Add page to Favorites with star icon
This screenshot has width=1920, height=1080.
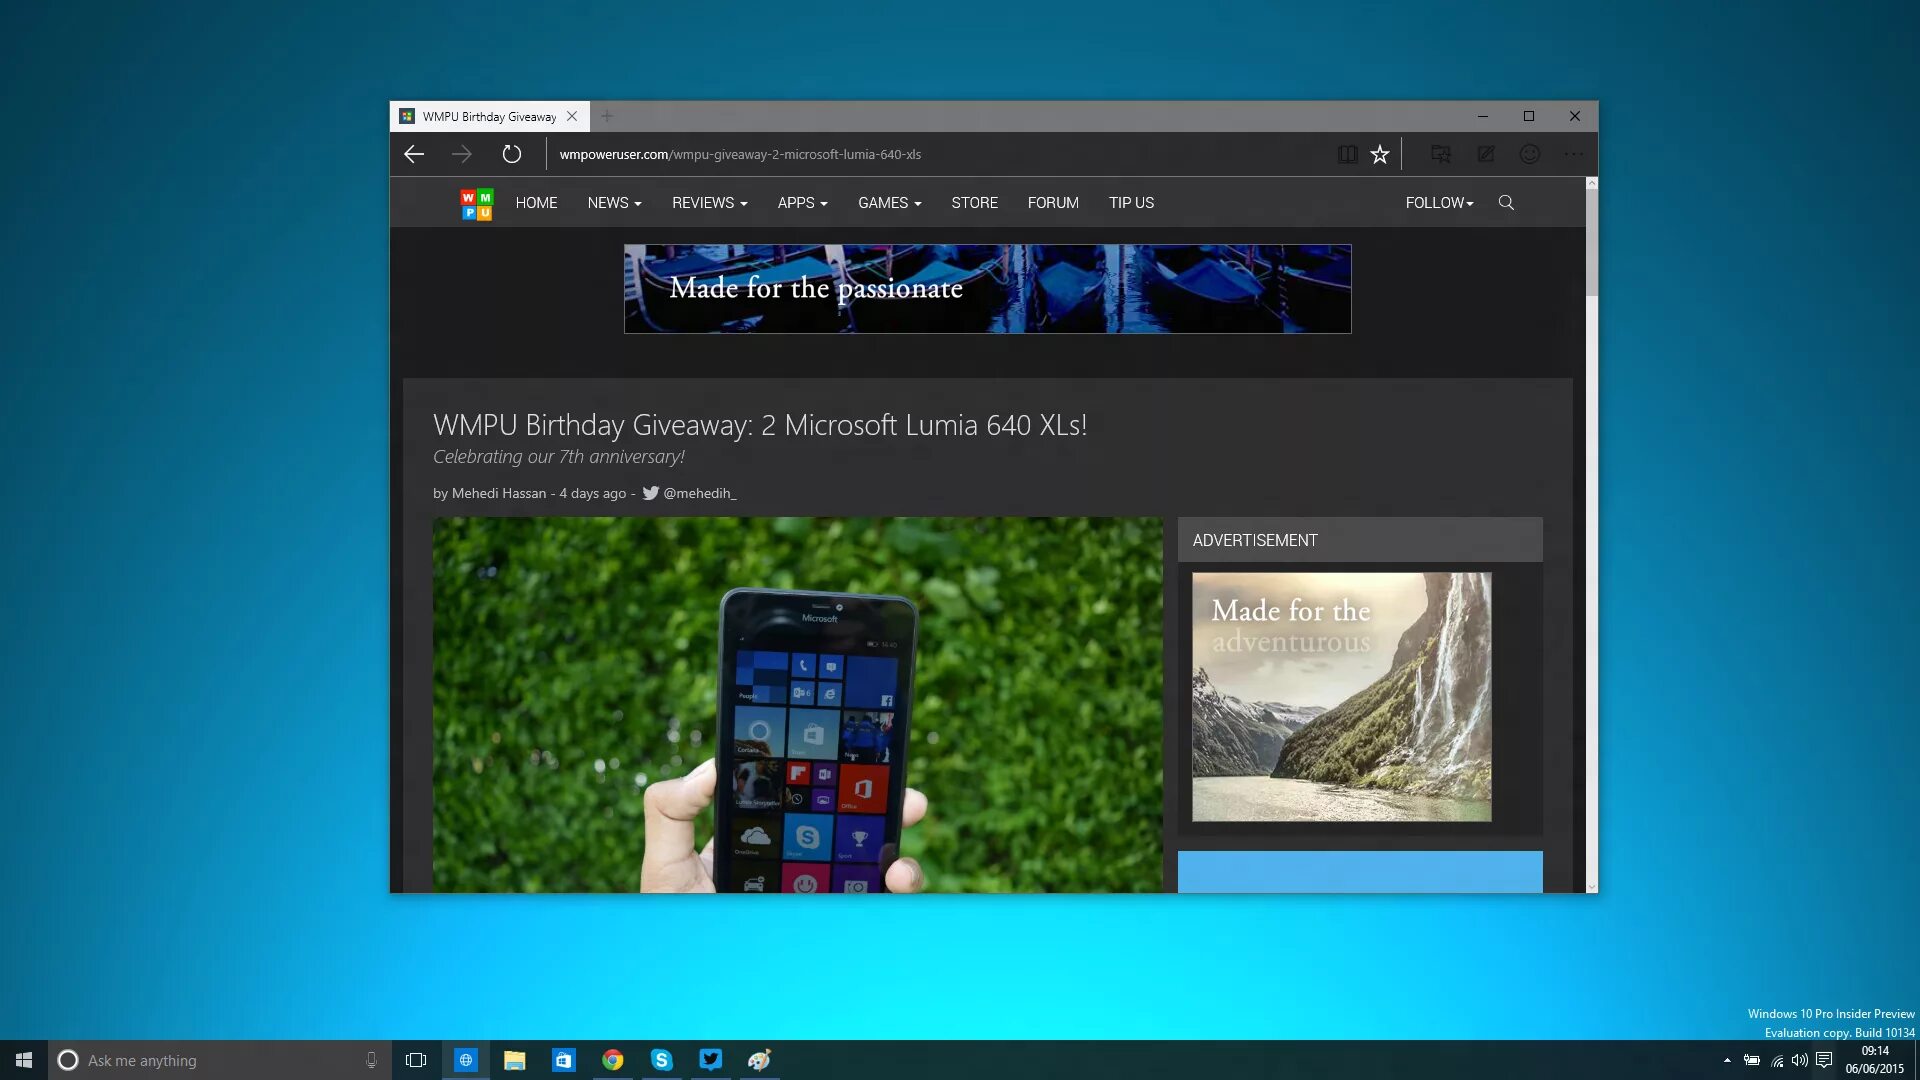click(1380, 154)
